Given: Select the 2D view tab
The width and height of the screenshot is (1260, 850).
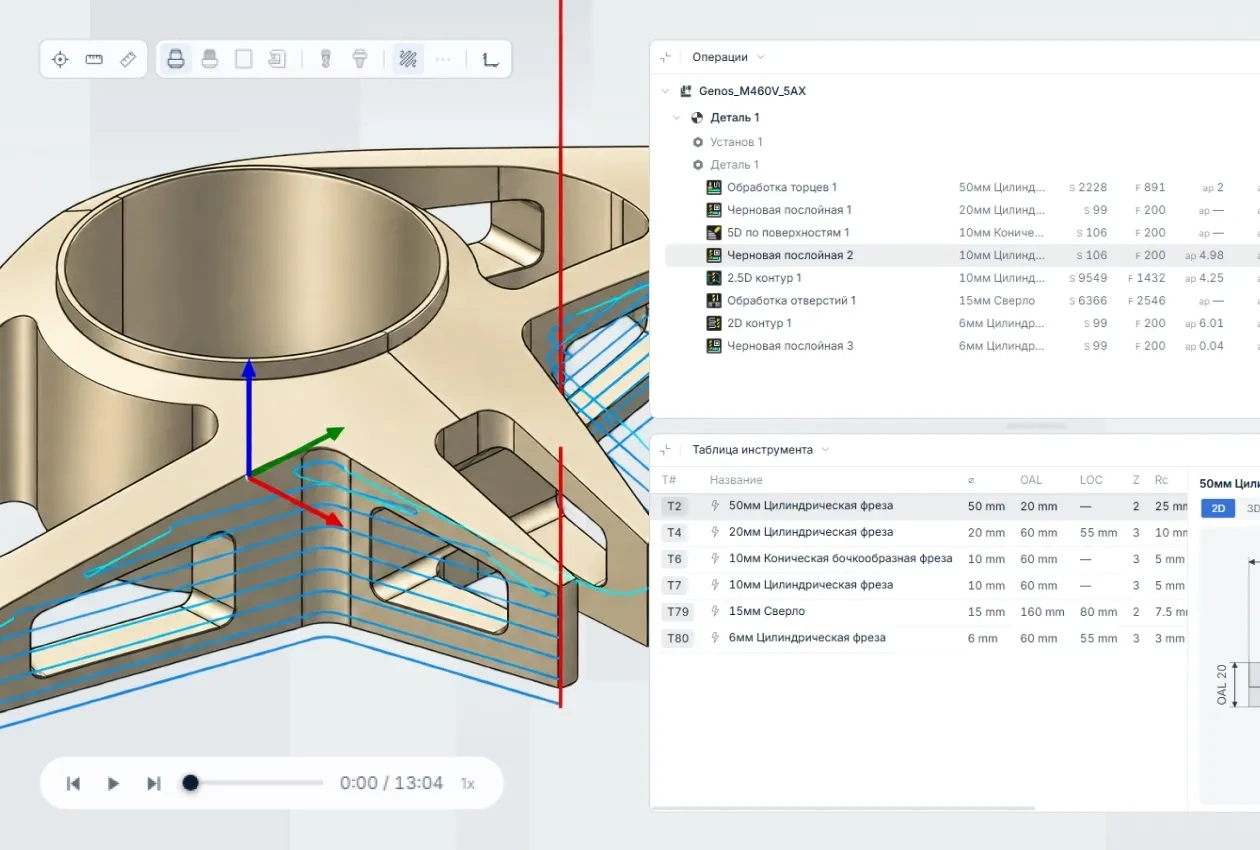Looking at the screenshot, I should 1218,508.
